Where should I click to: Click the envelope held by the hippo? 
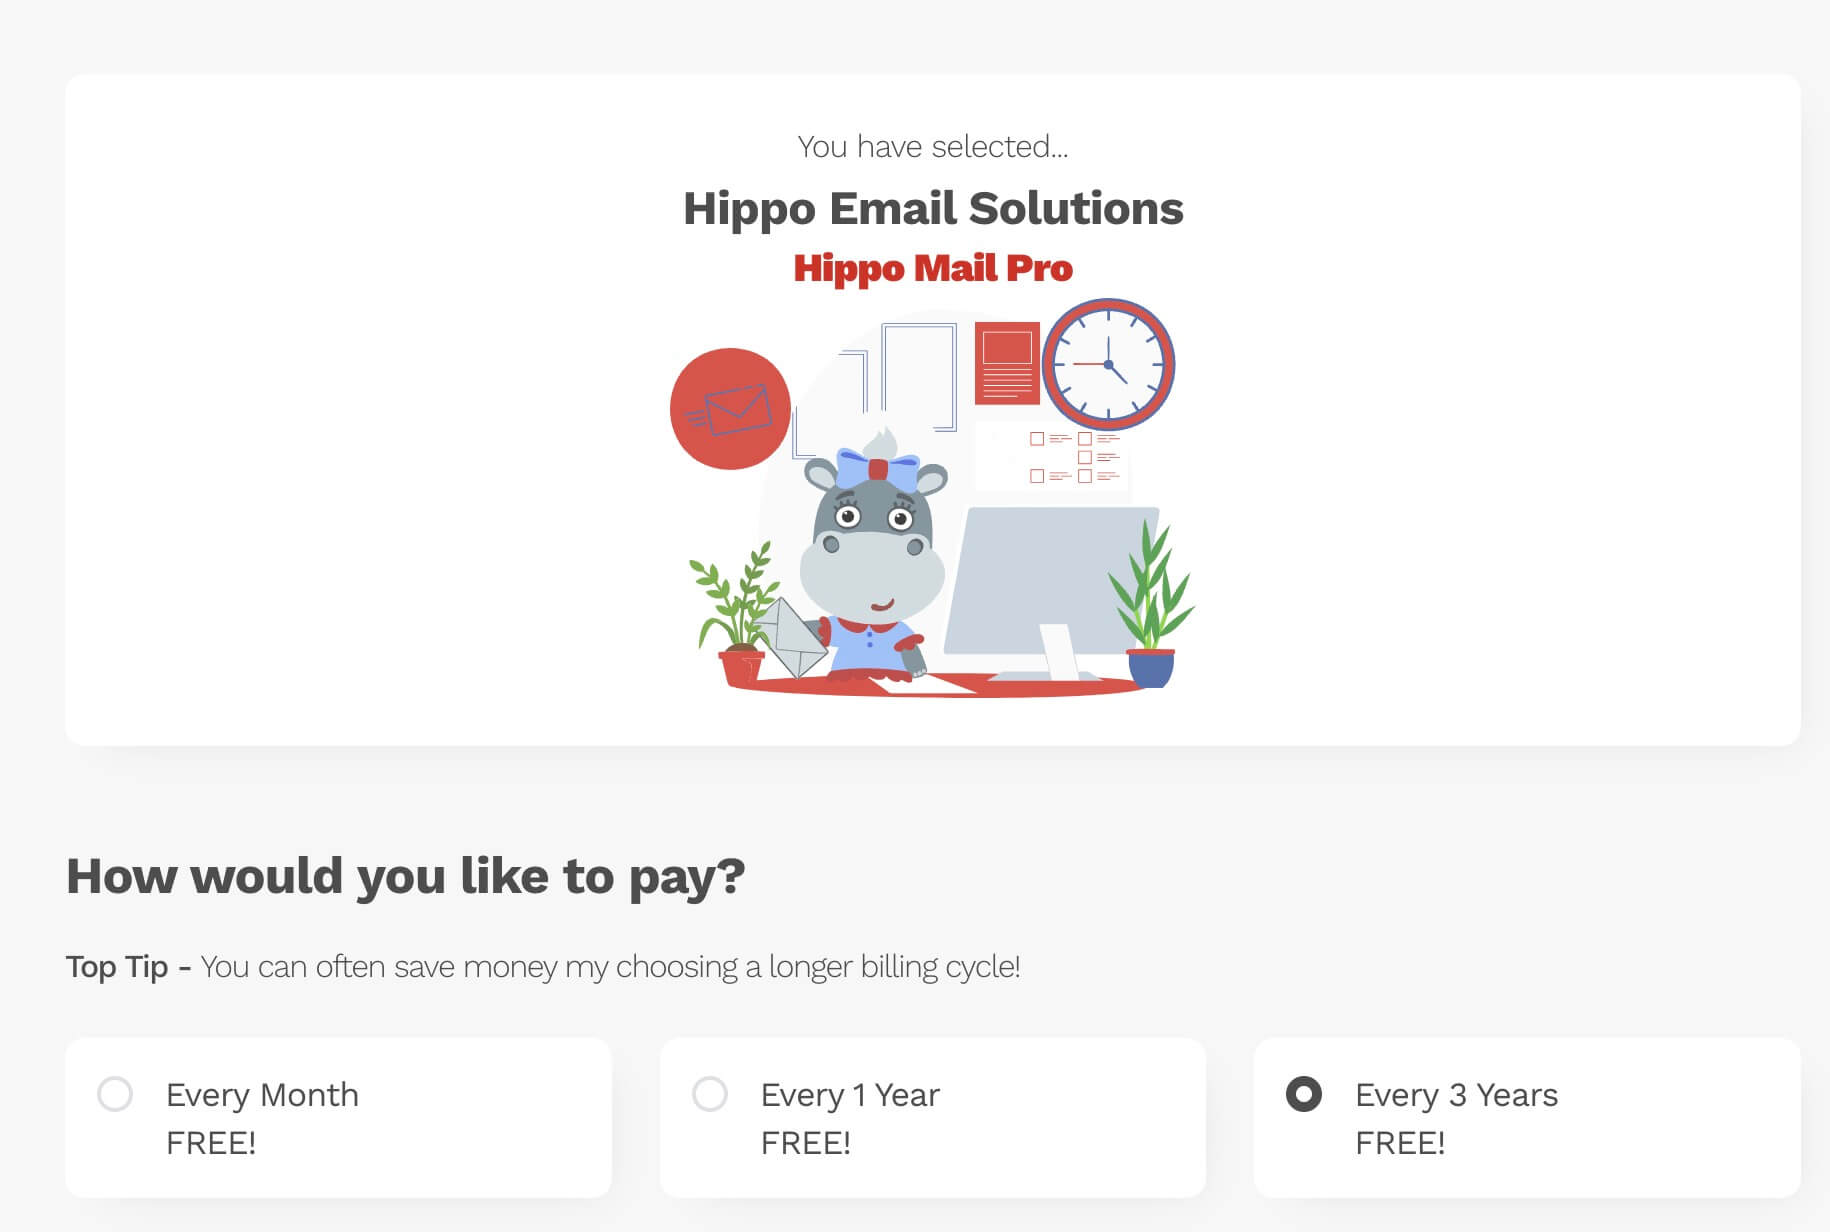coord(795,640)
